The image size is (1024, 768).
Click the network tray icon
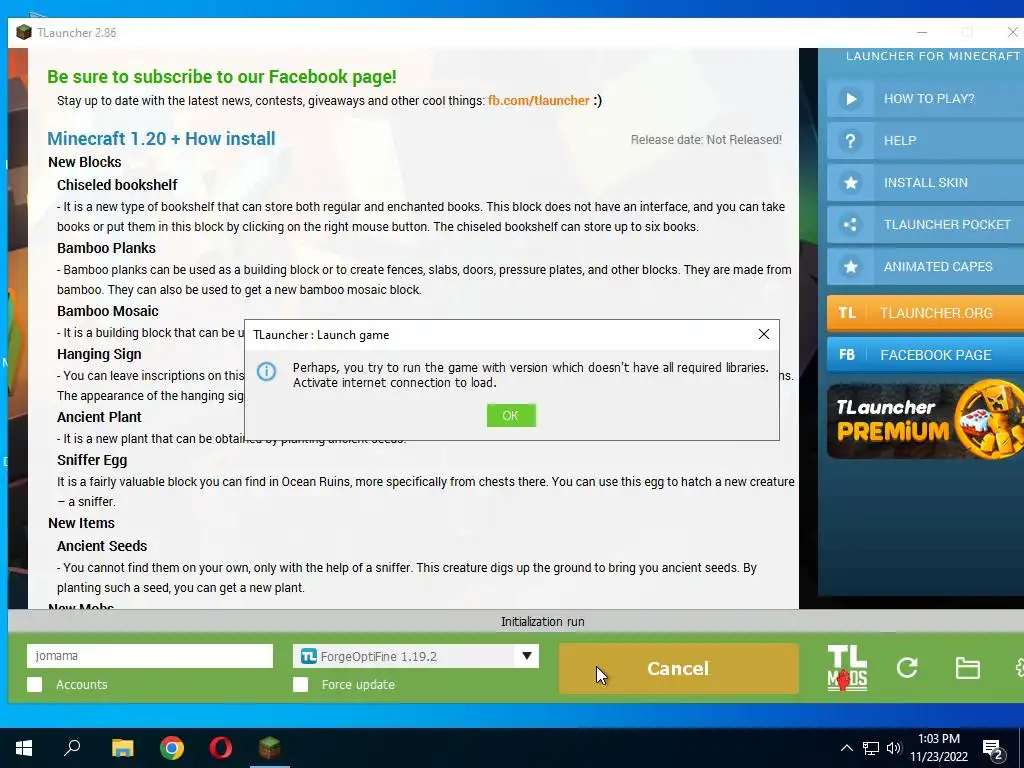click(871, 748)
